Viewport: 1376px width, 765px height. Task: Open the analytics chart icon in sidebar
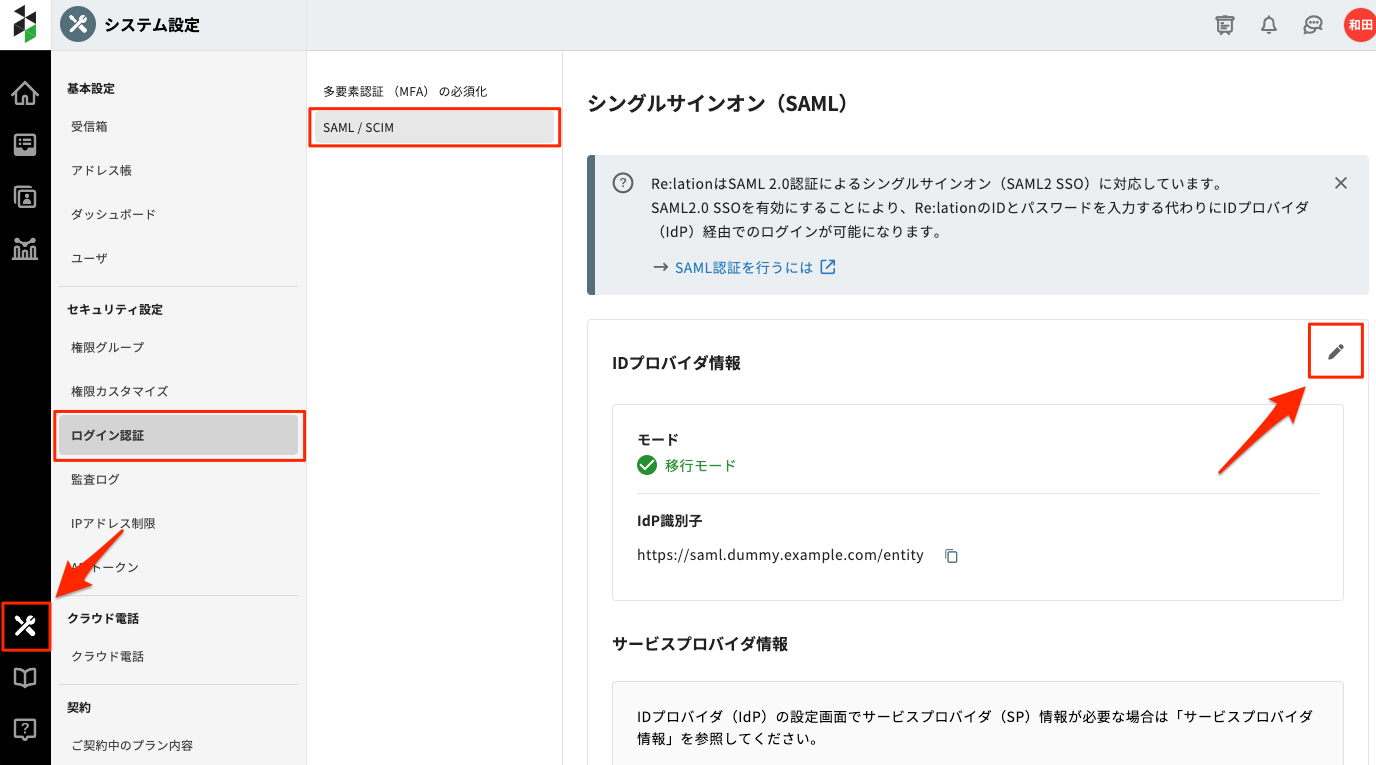click(x=25, y=248)
